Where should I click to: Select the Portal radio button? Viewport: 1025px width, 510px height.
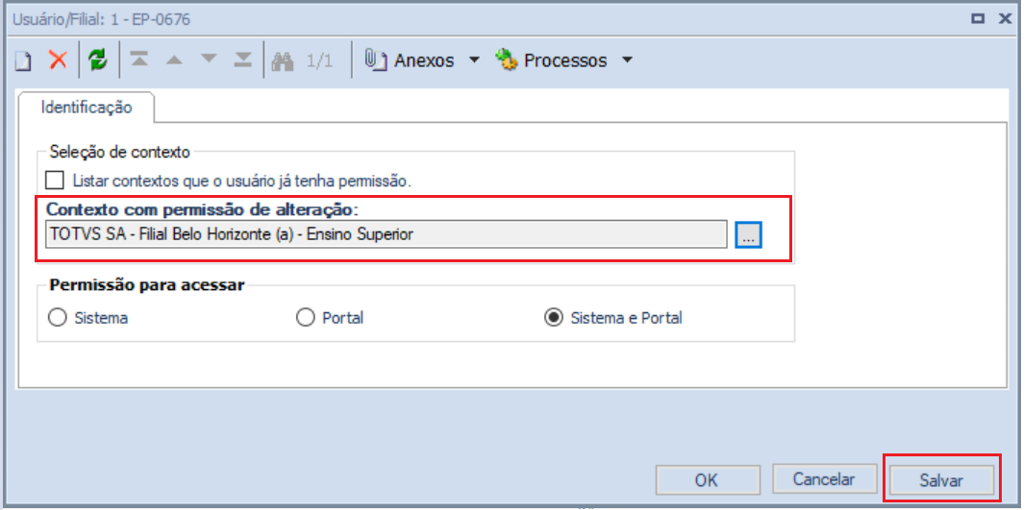305,318
